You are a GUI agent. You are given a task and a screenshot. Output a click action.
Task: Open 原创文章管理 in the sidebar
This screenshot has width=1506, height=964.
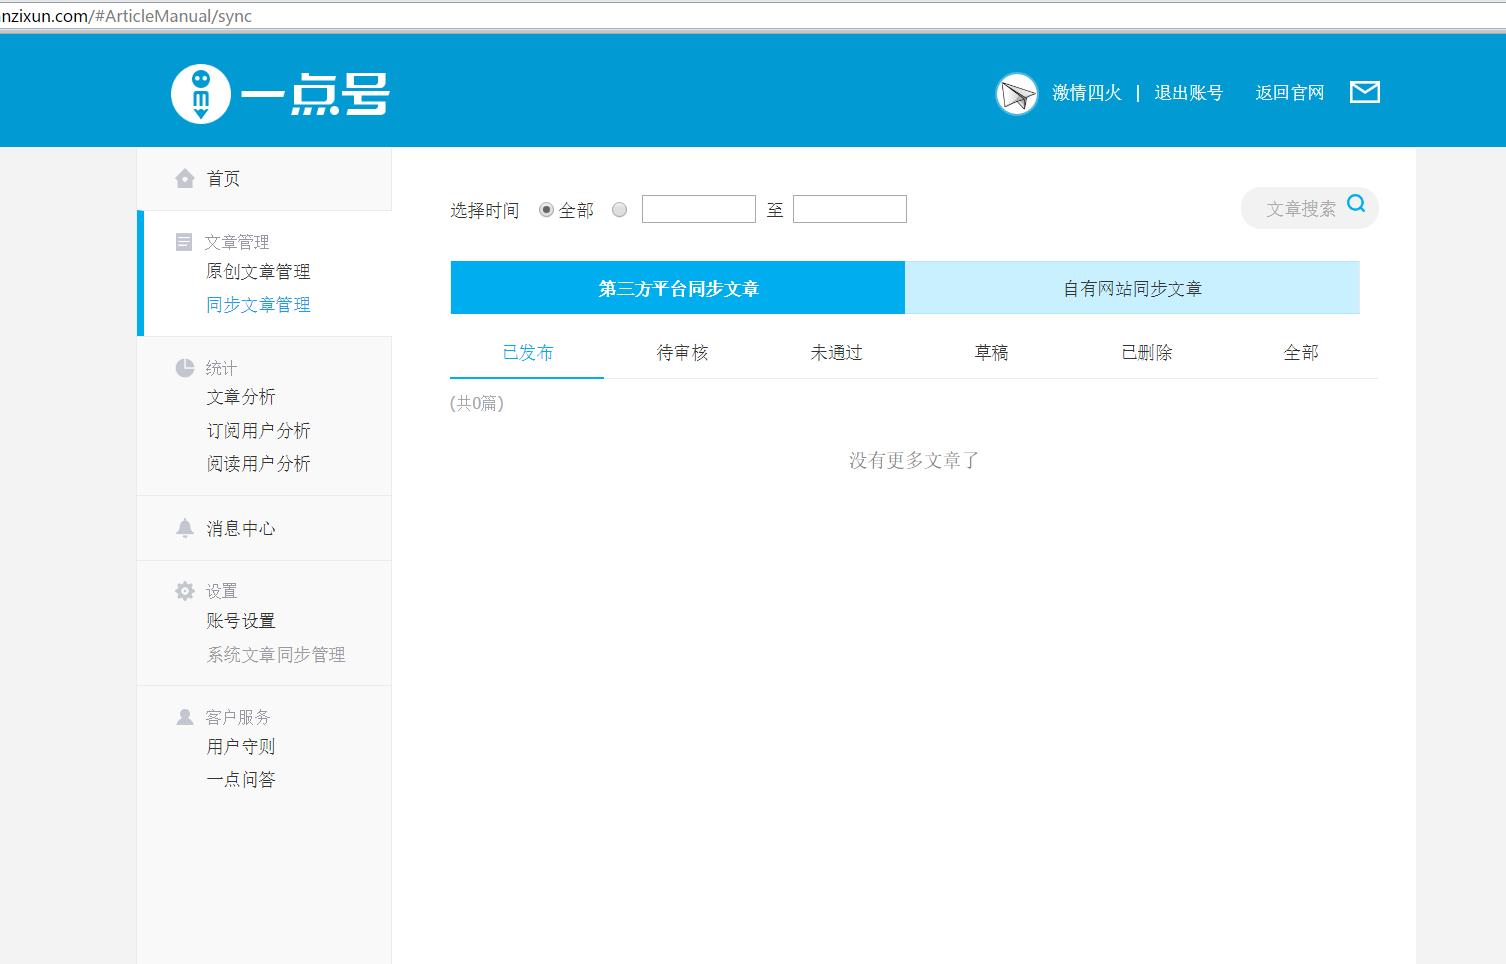tap(257, 271)
